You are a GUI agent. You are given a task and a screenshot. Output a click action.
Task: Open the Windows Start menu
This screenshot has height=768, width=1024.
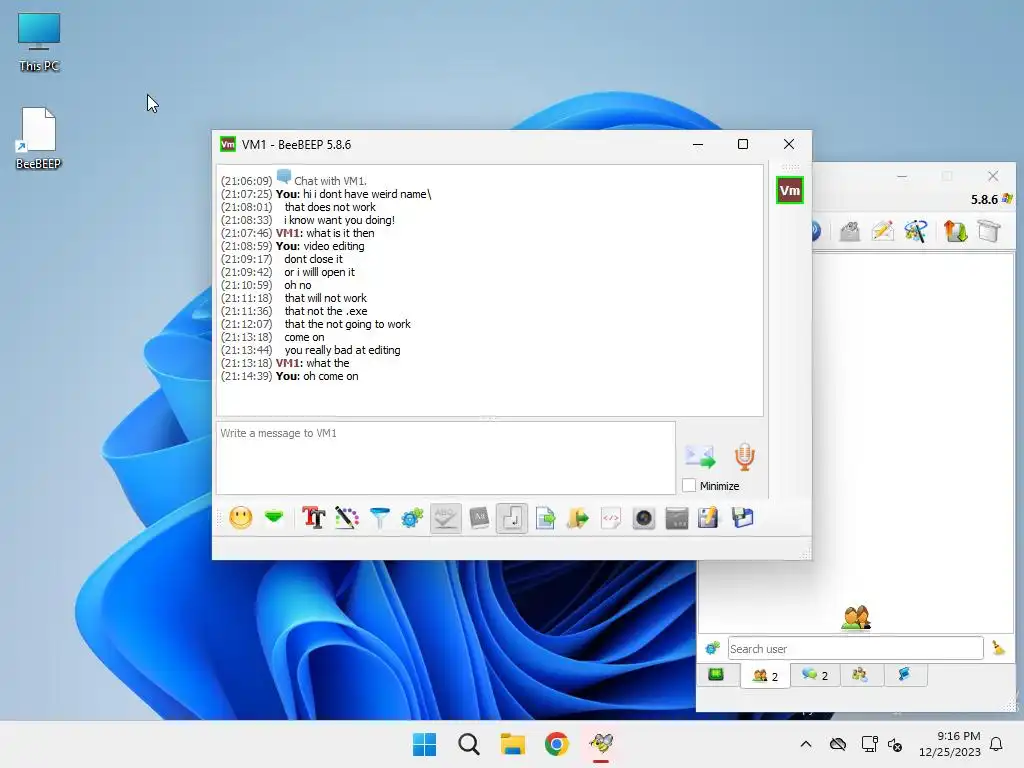tap(424, 744)
